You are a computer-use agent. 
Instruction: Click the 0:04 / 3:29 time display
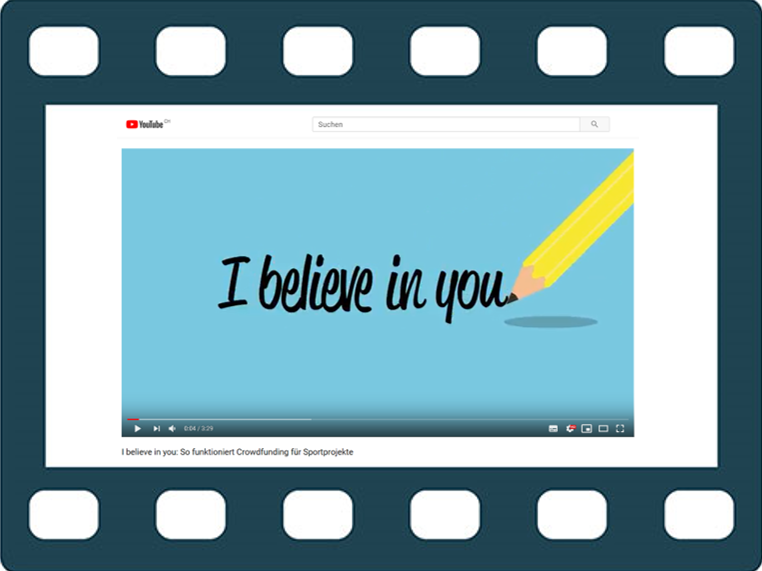pos(198,429)
